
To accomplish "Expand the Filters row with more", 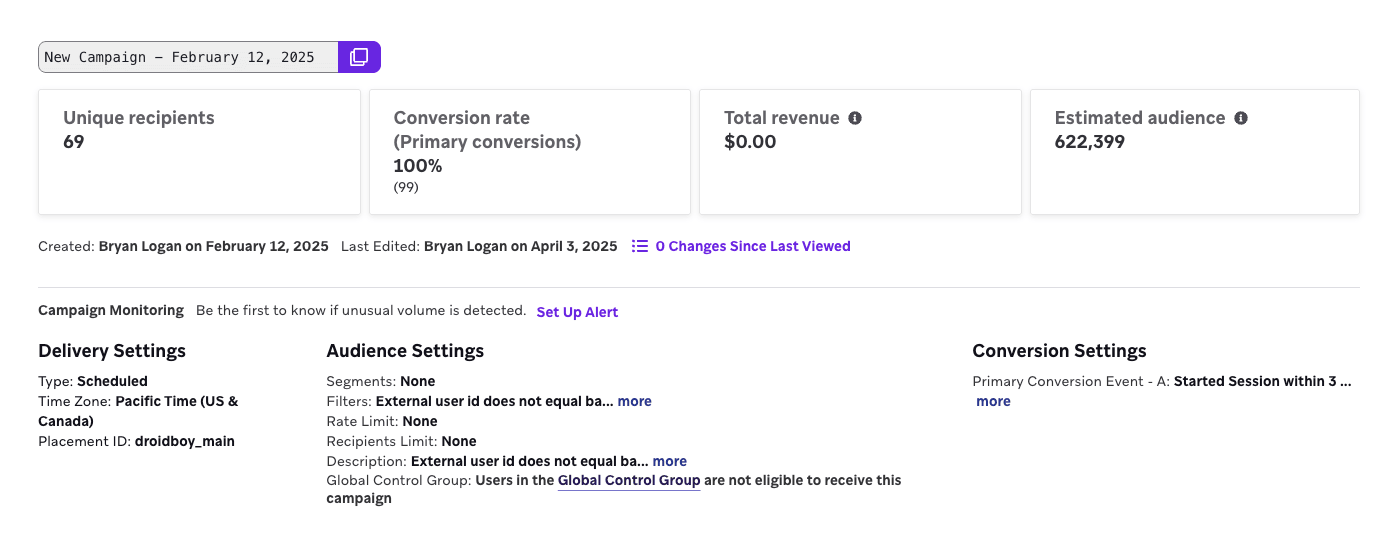I will pos(634,401).
